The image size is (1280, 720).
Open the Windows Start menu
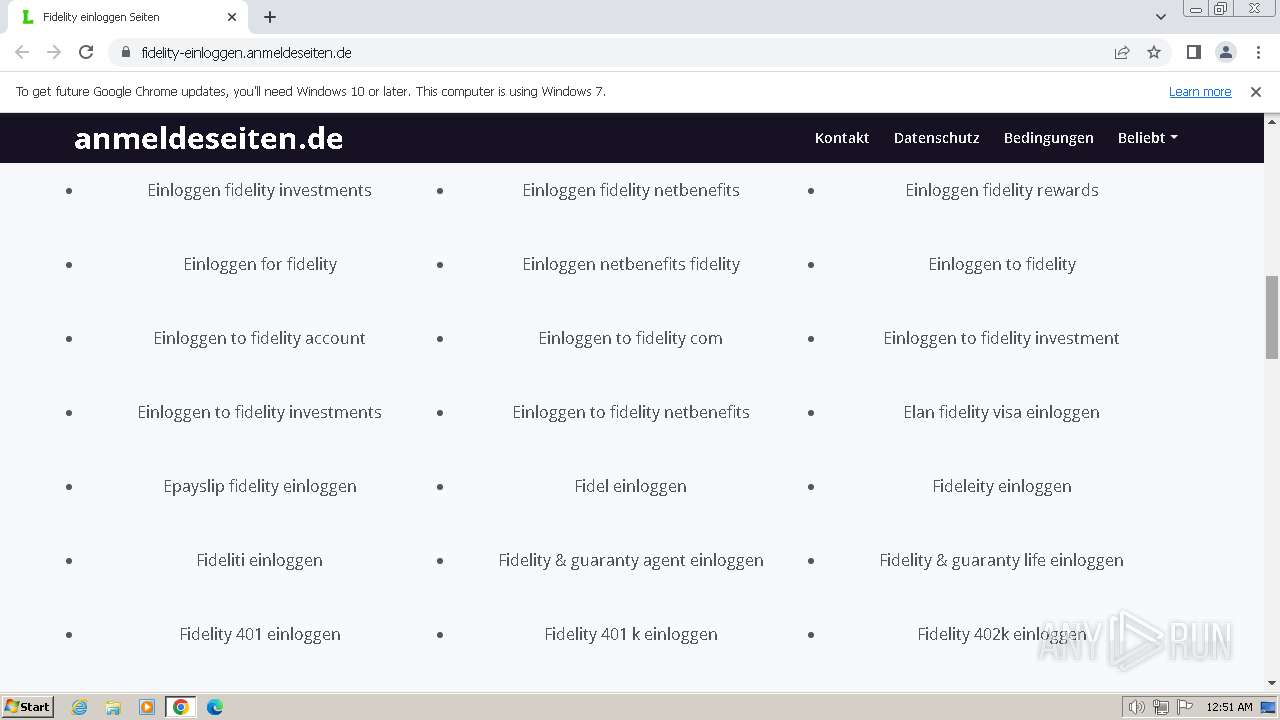(x=27, y=707)
